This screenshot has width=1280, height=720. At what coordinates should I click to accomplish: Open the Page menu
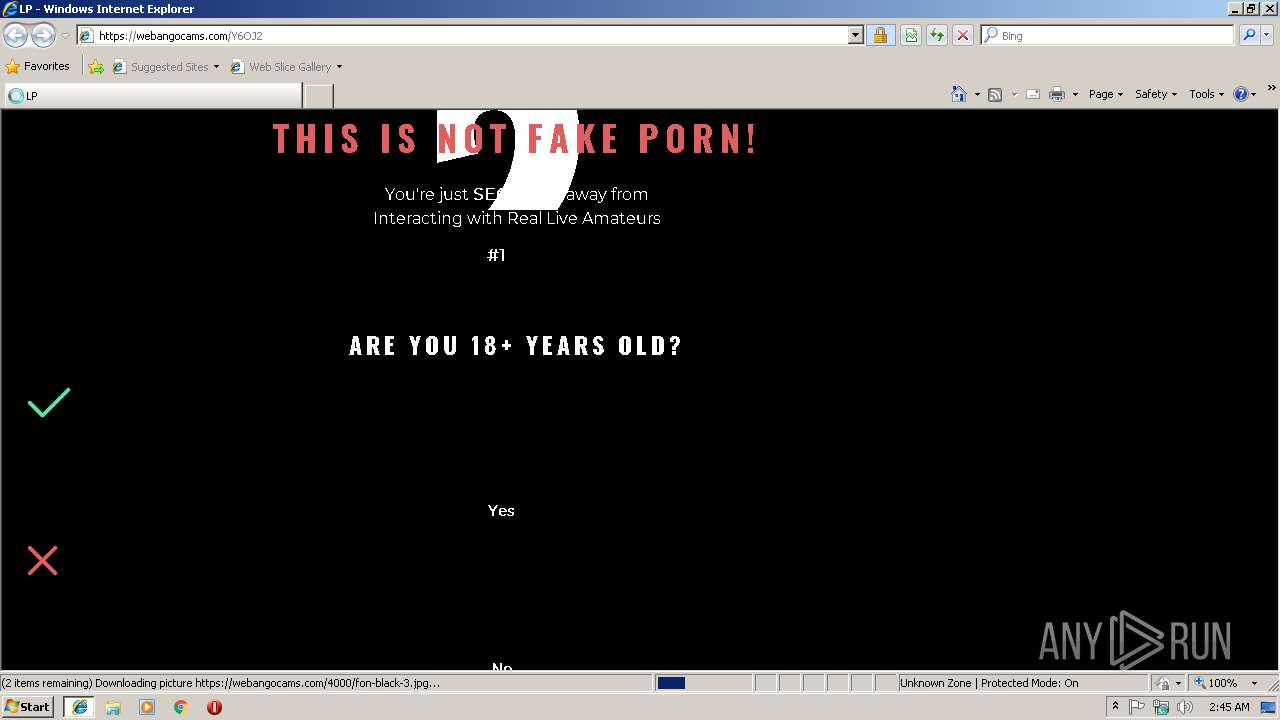tap(1106, 94)
